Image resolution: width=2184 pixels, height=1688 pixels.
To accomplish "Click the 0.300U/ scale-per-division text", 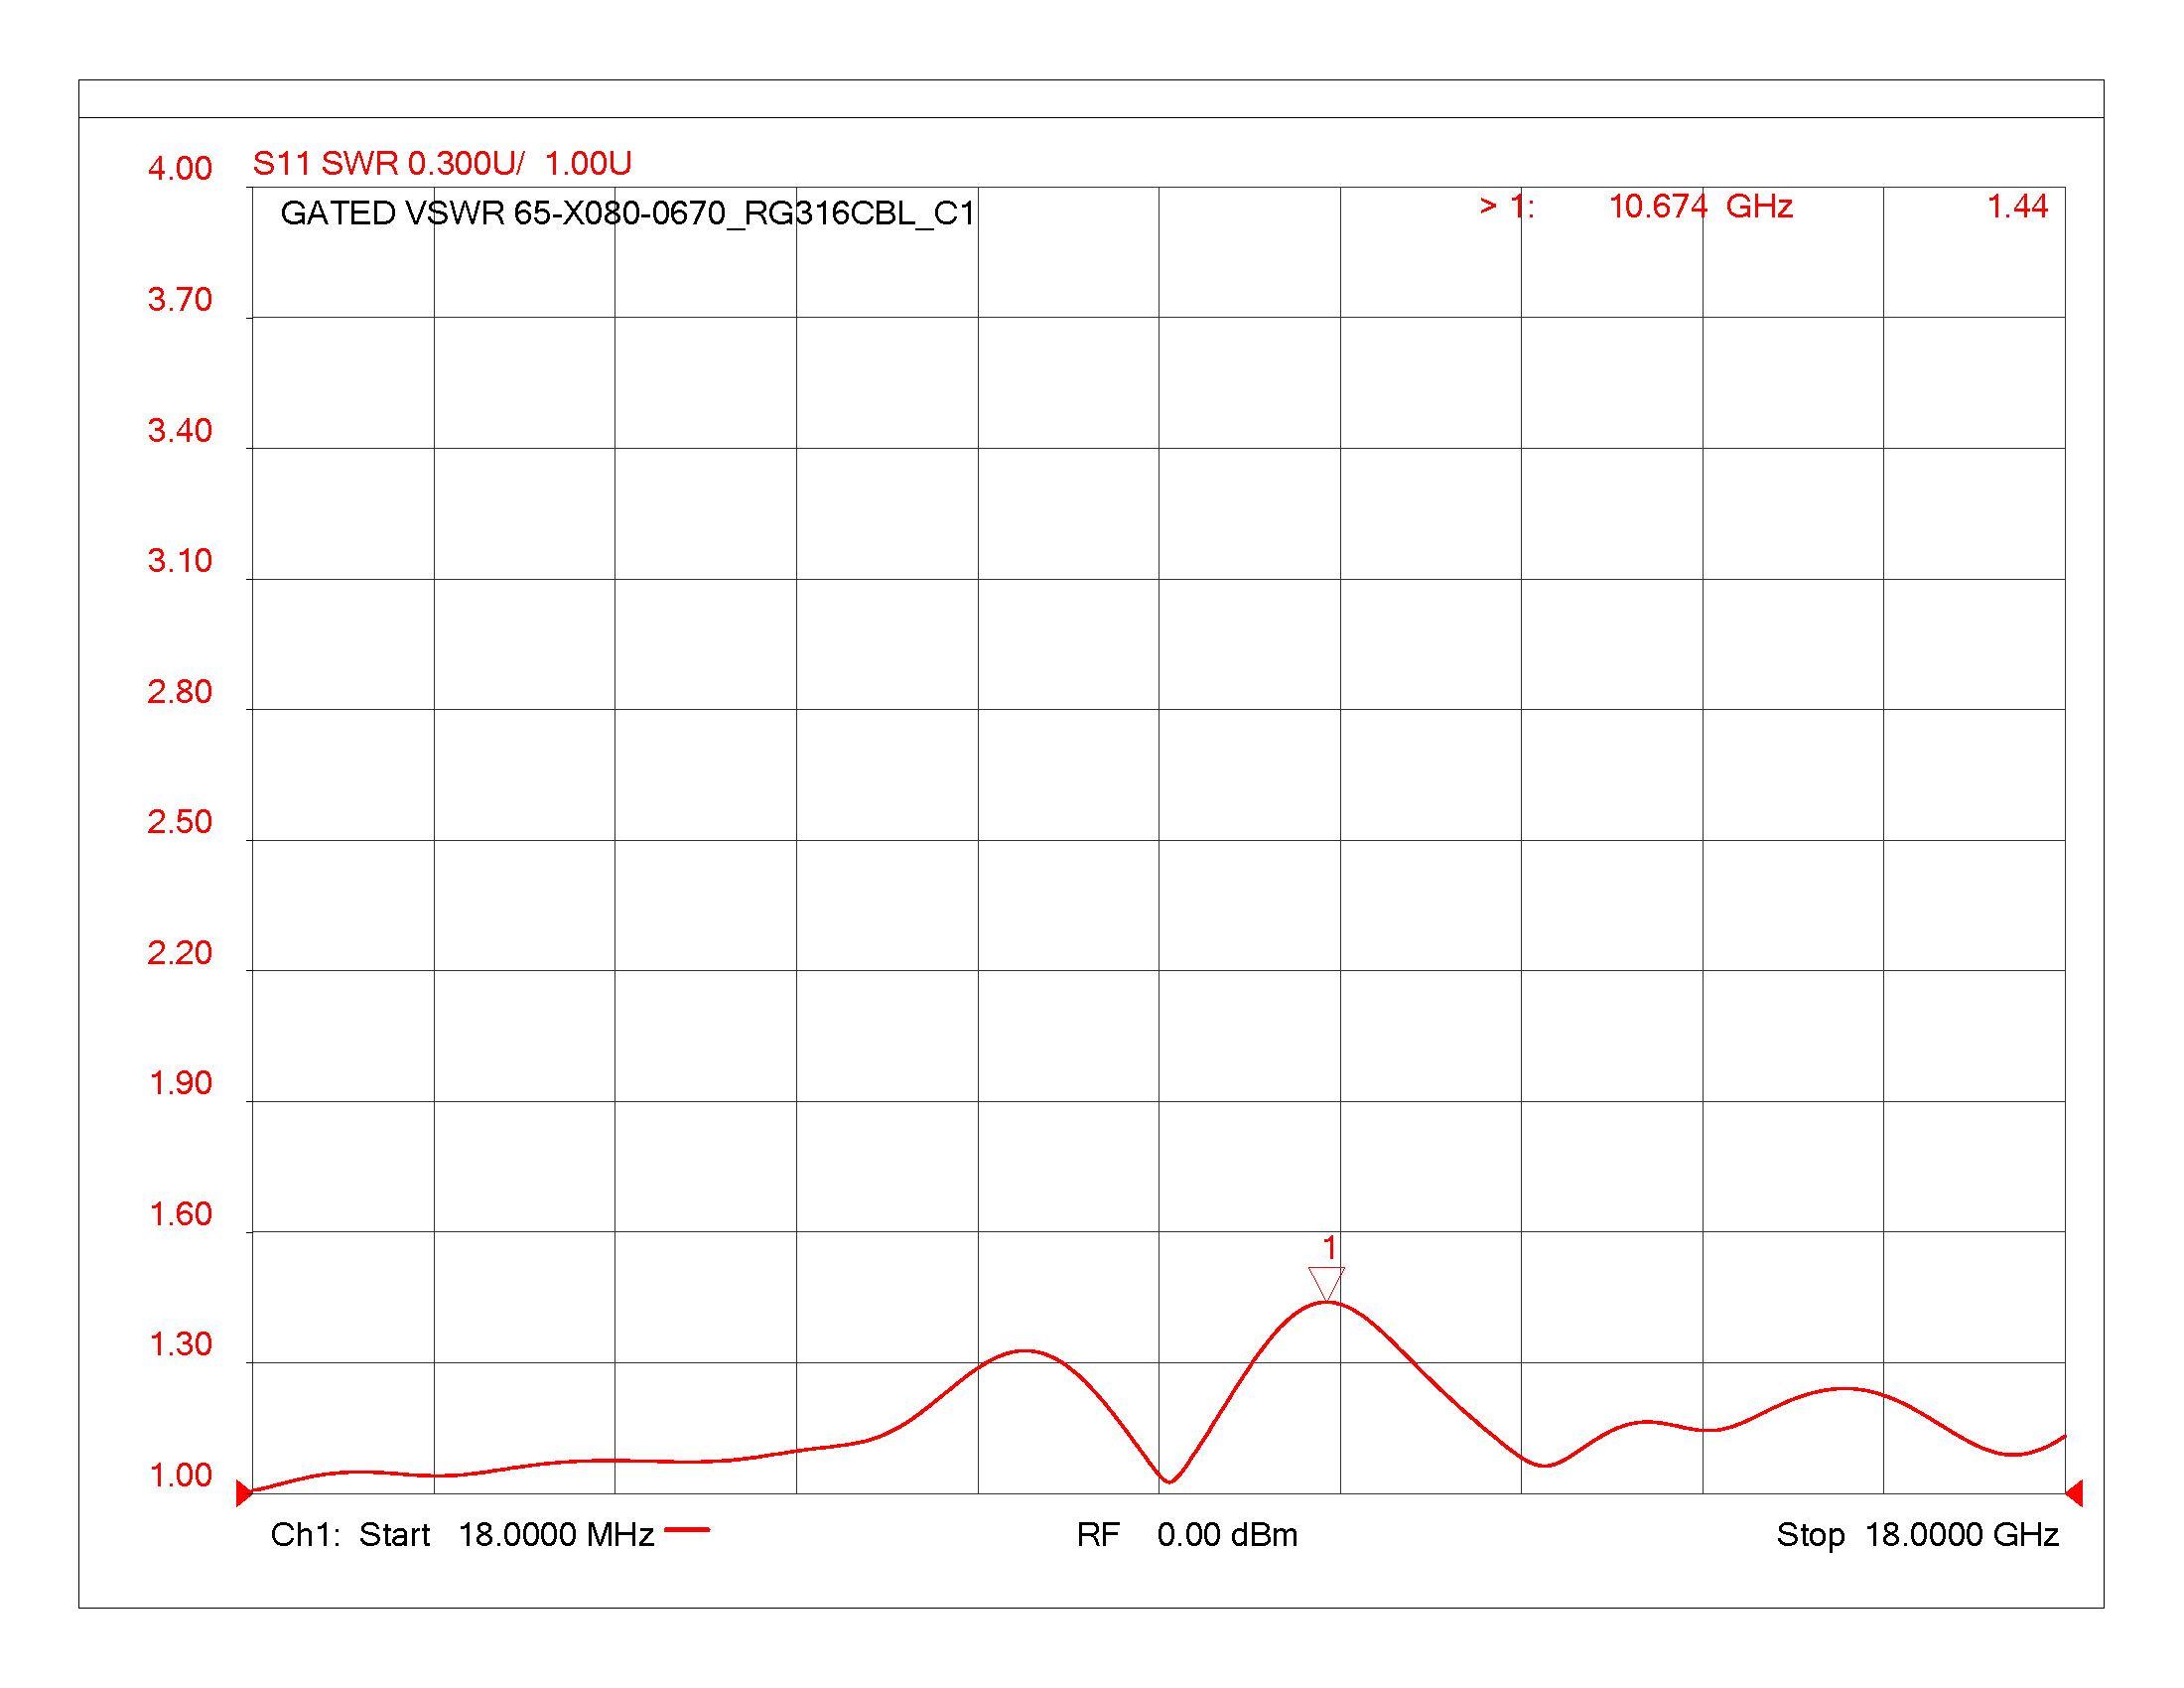I will (466, 163).
